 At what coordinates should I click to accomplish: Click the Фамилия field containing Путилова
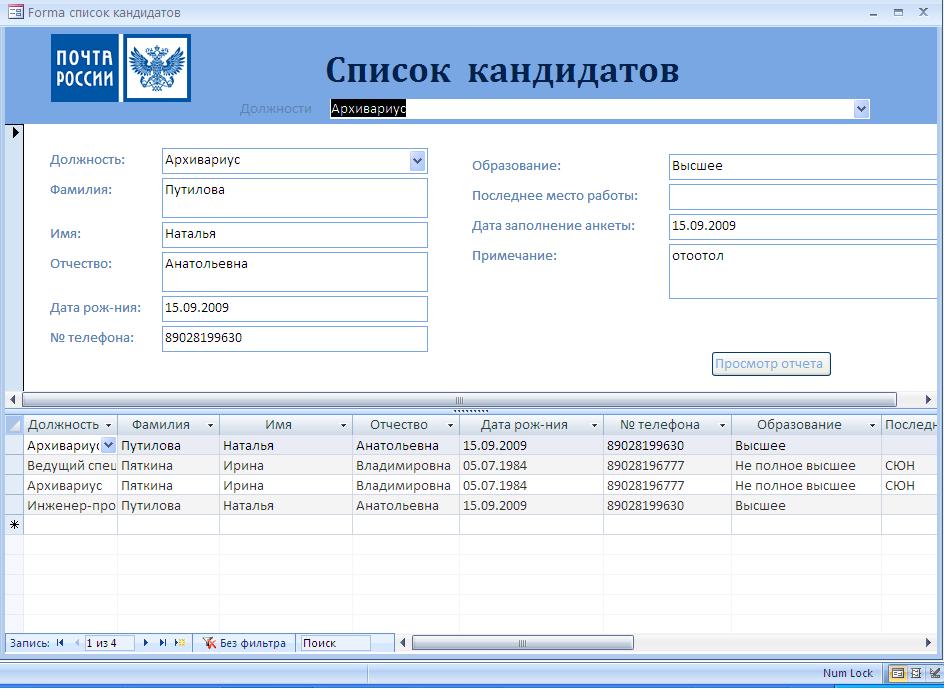(x=295, y=197)
